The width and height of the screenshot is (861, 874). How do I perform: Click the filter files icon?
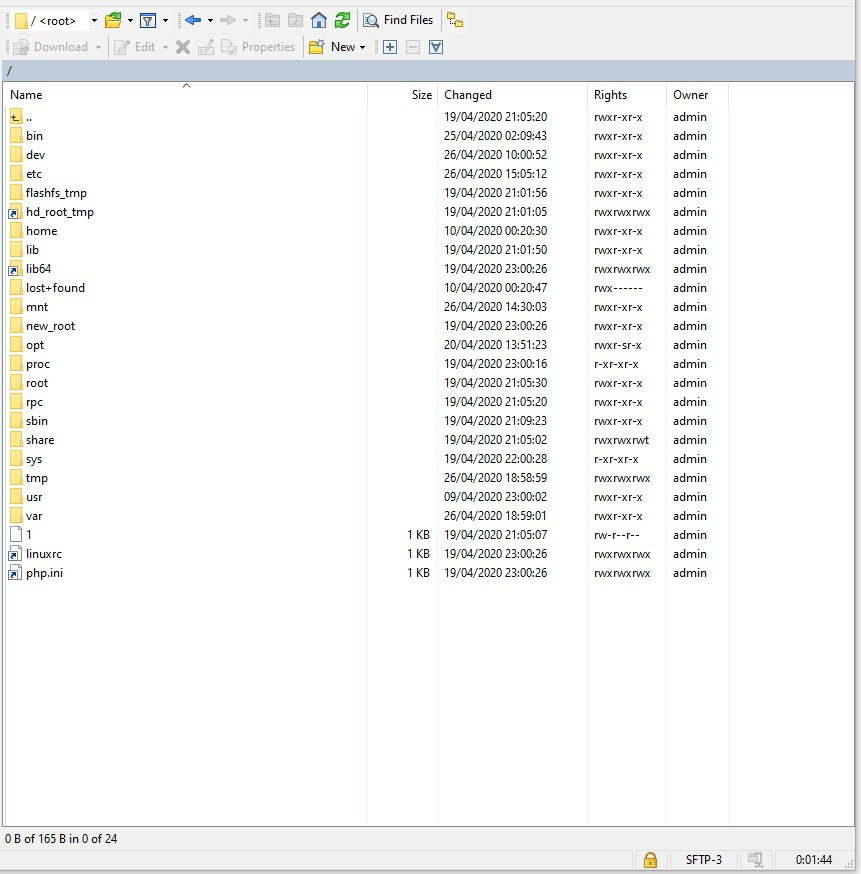[148, 21]
